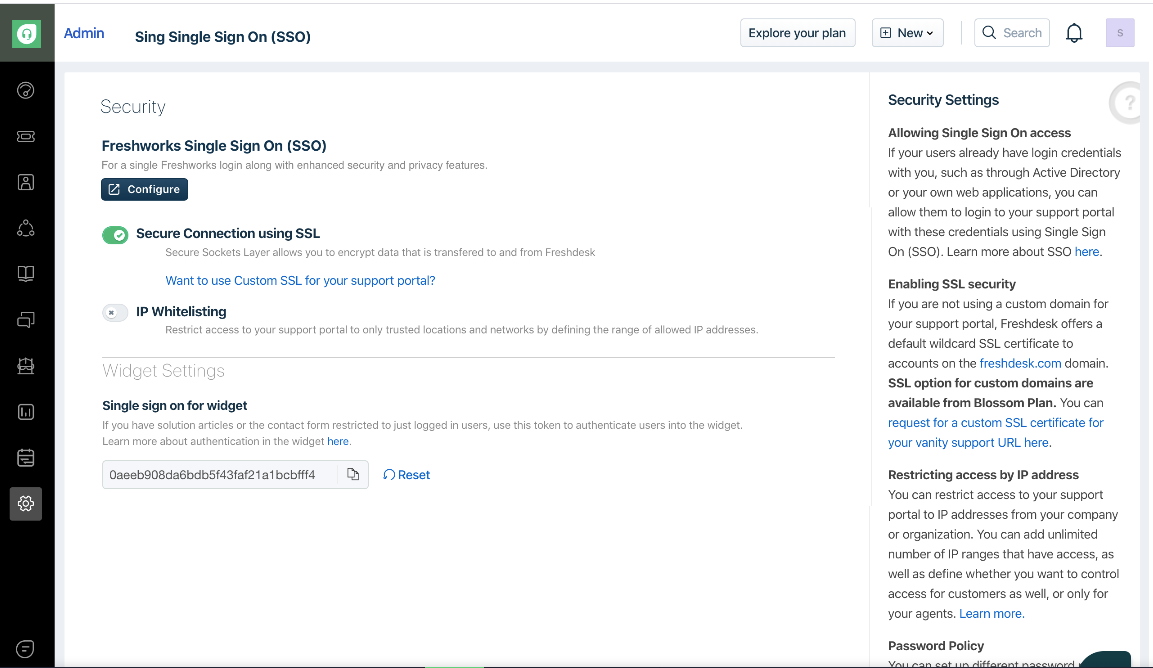This screenshot has width=1153, height=668.
Task: Open the Solutions book icon
Action: coord(26,274)
